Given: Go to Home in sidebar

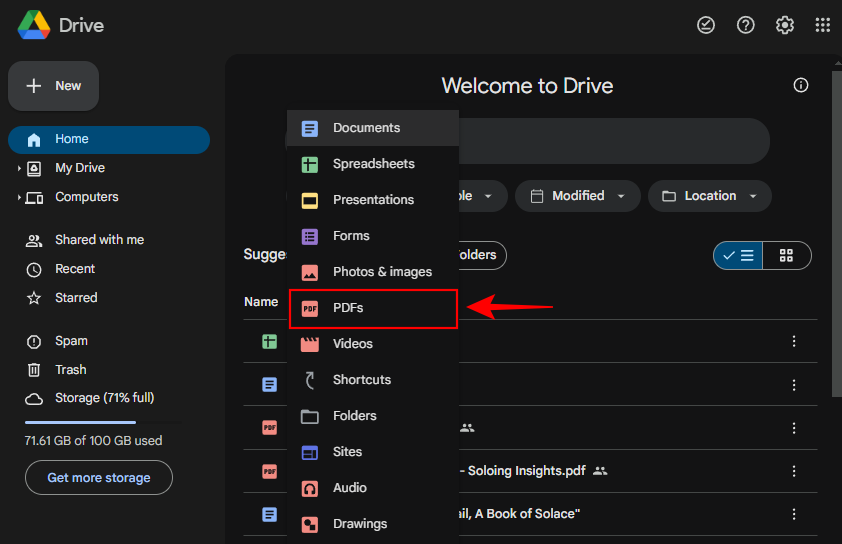Looking at the screenshot, I should (x=109, y=140).
